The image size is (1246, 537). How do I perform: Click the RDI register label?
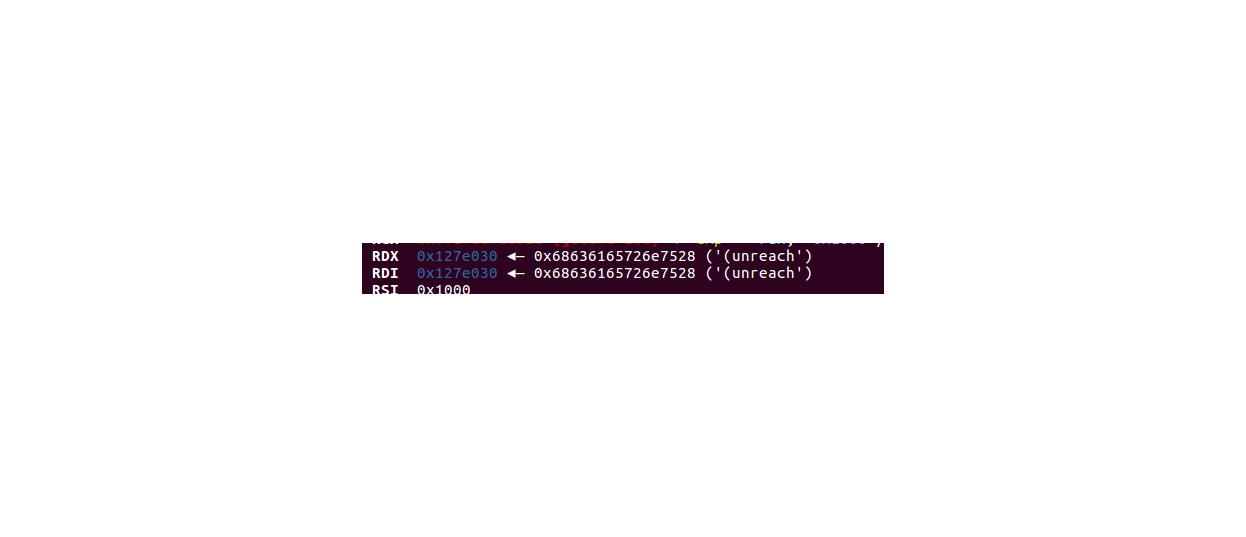tap(385, 273)
